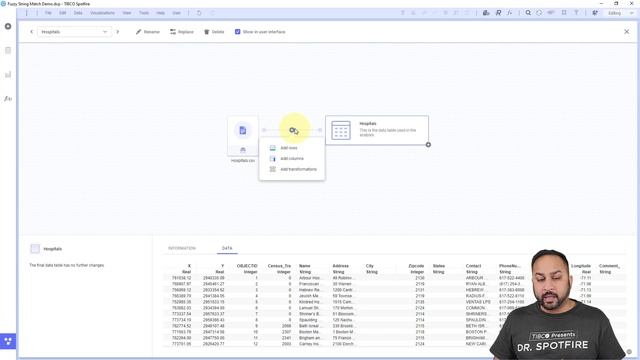Click the Zipcode column header

[x=416, y=266]
